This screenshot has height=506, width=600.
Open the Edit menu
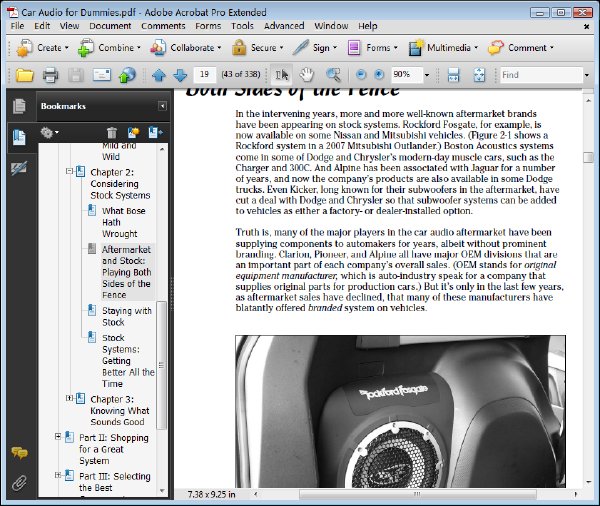pos(42,26)
